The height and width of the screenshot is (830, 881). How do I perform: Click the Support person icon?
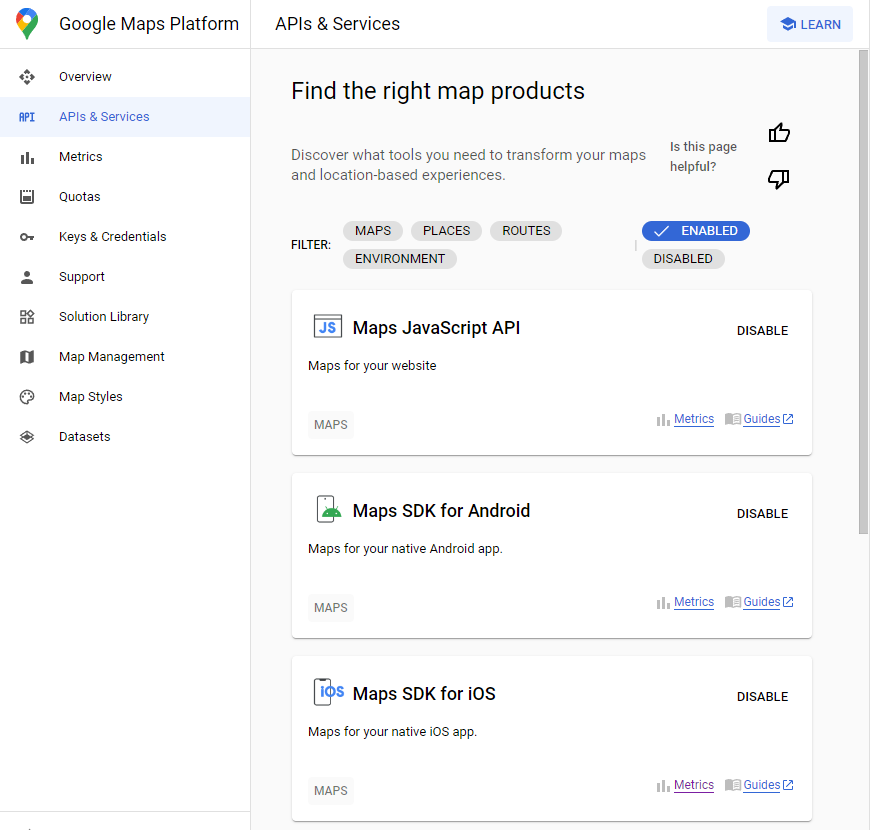pos(27,277)
